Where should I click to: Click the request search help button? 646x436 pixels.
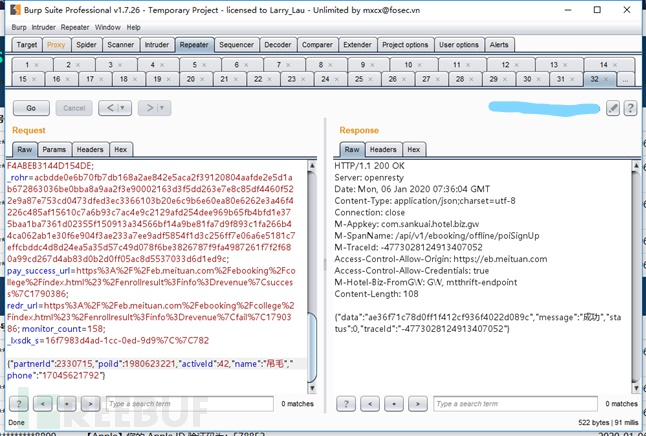click(x=19, y=404)
